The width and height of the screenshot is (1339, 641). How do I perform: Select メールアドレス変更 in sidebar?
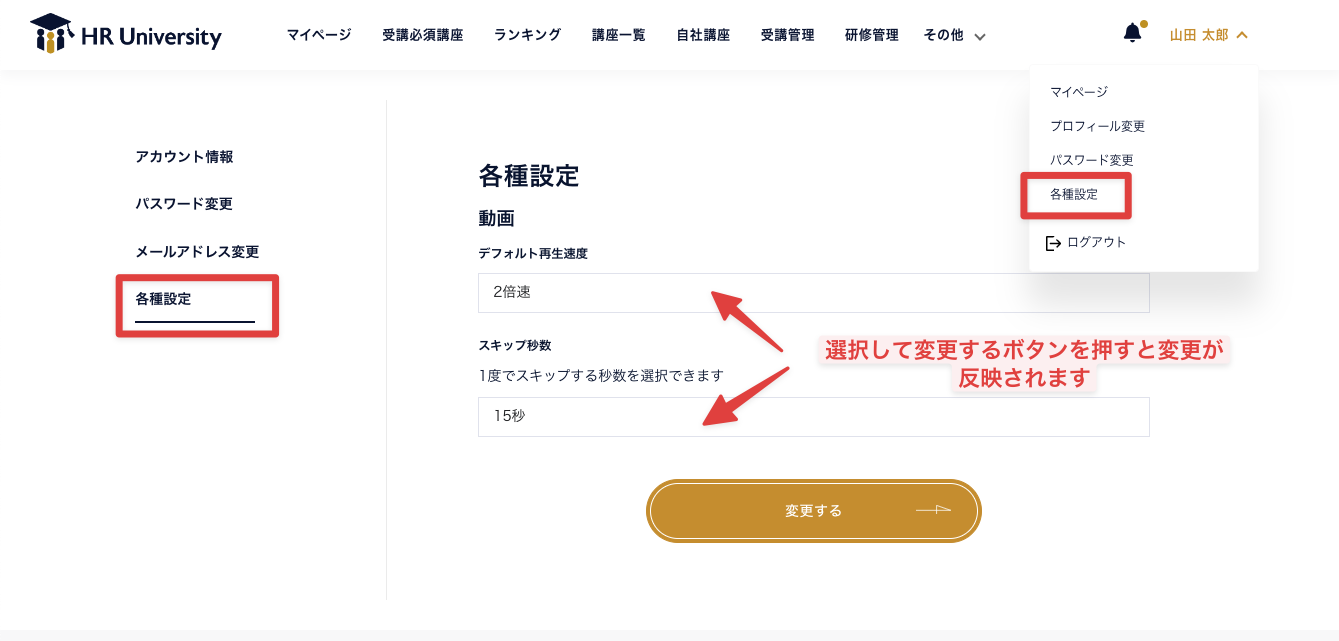pyautogui.click(x=197, y=252)
